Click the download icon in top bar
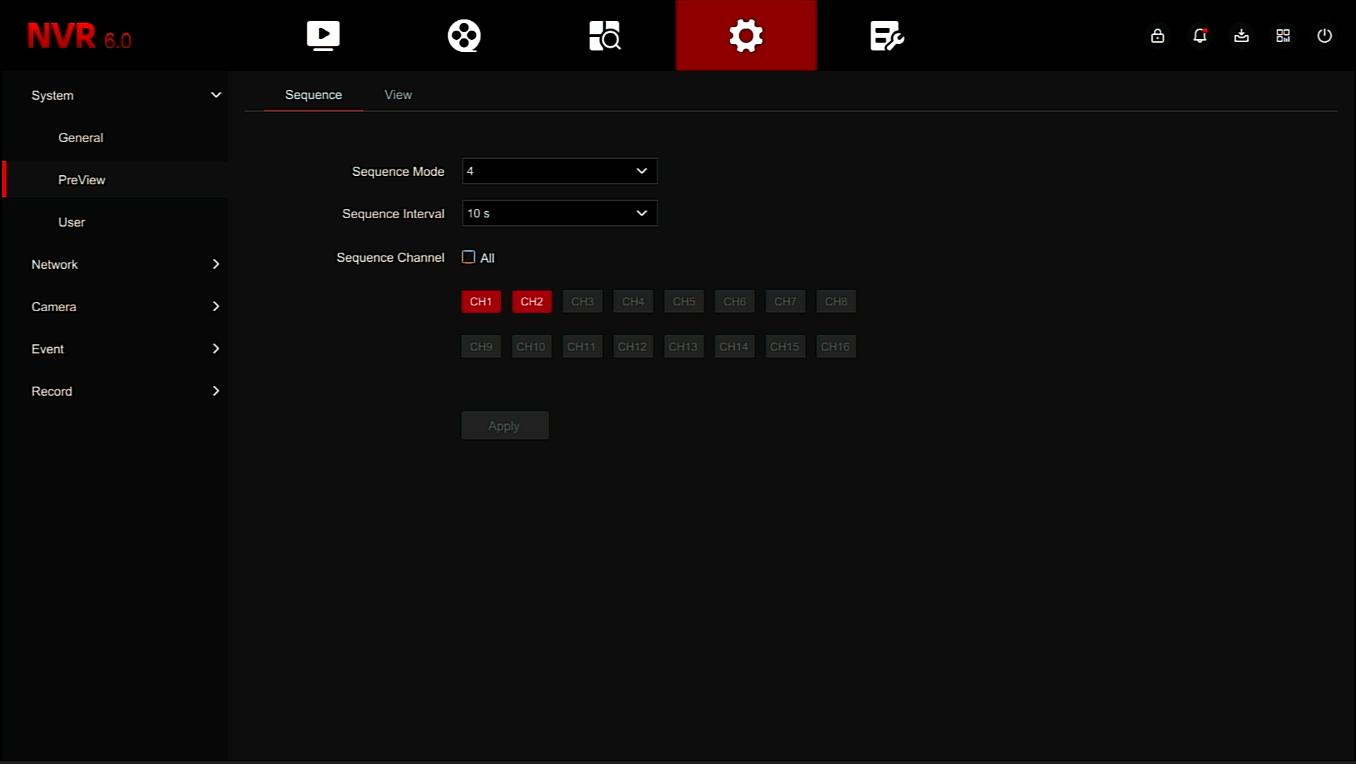 pos(1241,36)
